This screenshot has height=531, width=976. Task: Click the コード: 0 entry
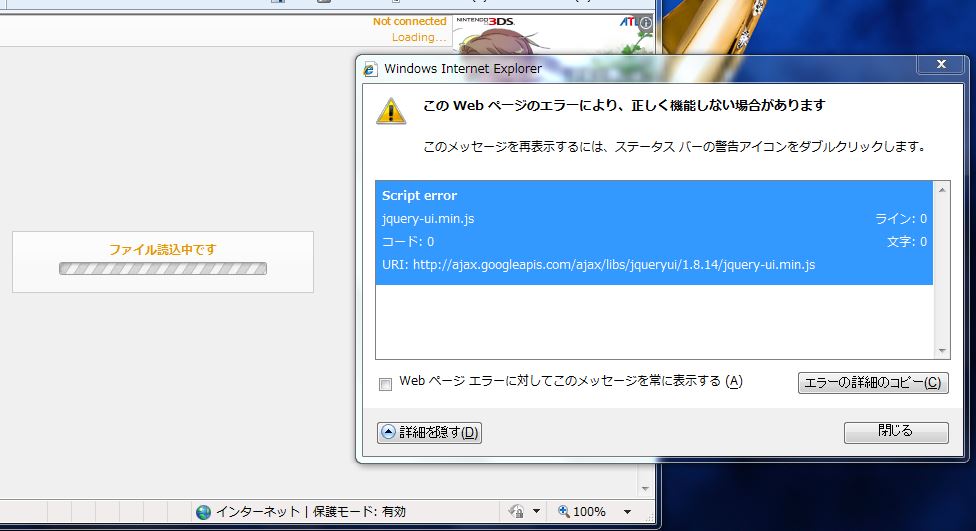pos(408,242)
